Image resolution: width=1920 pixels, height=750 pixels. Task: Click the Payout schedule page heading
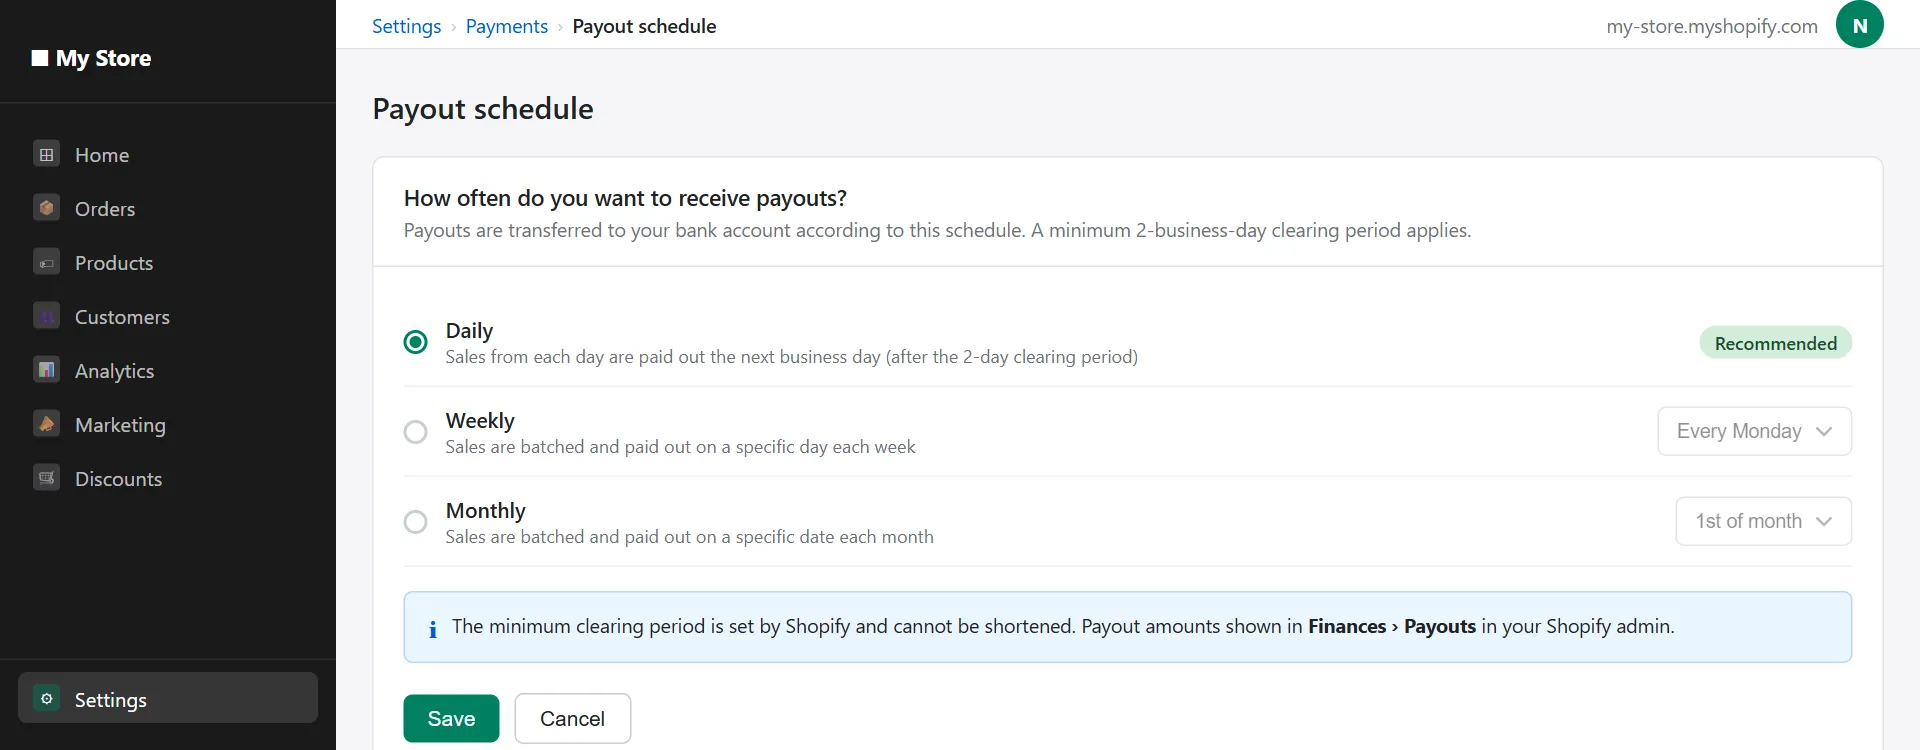click(x=483, y=109)
